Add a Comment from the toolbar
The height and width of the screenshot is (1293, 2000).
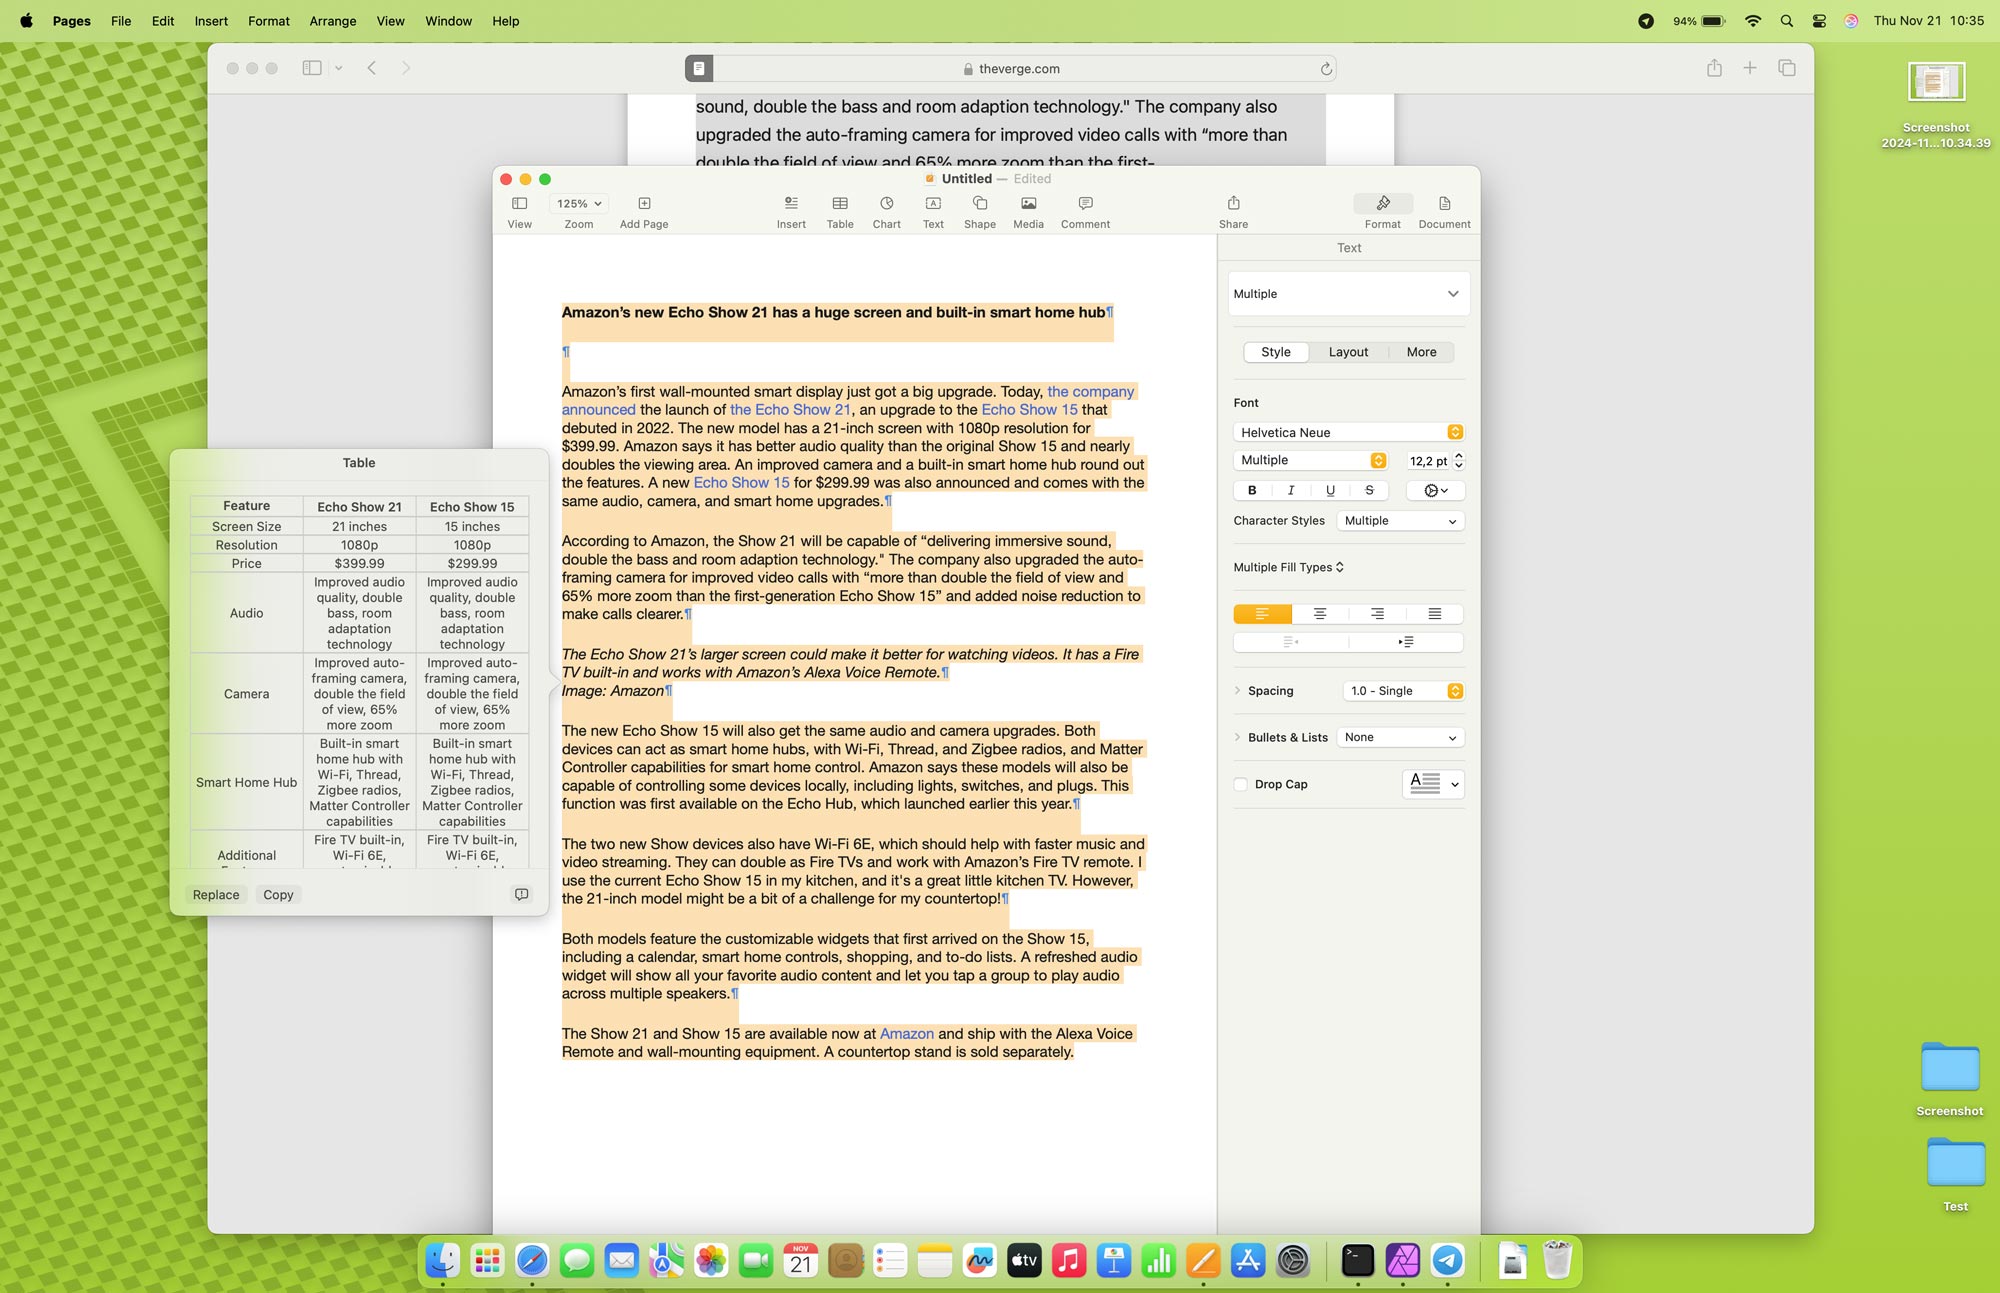click(x=1085, y=204)
